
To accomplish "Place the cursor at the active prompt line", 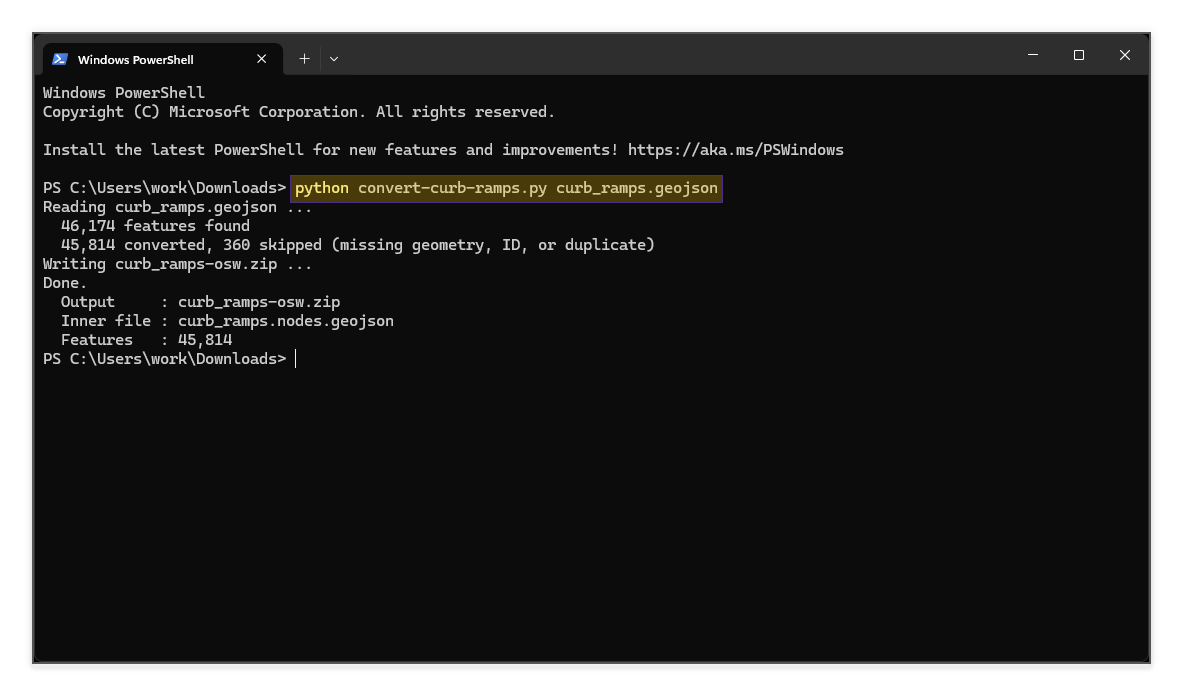I will [x=294, y=358].
